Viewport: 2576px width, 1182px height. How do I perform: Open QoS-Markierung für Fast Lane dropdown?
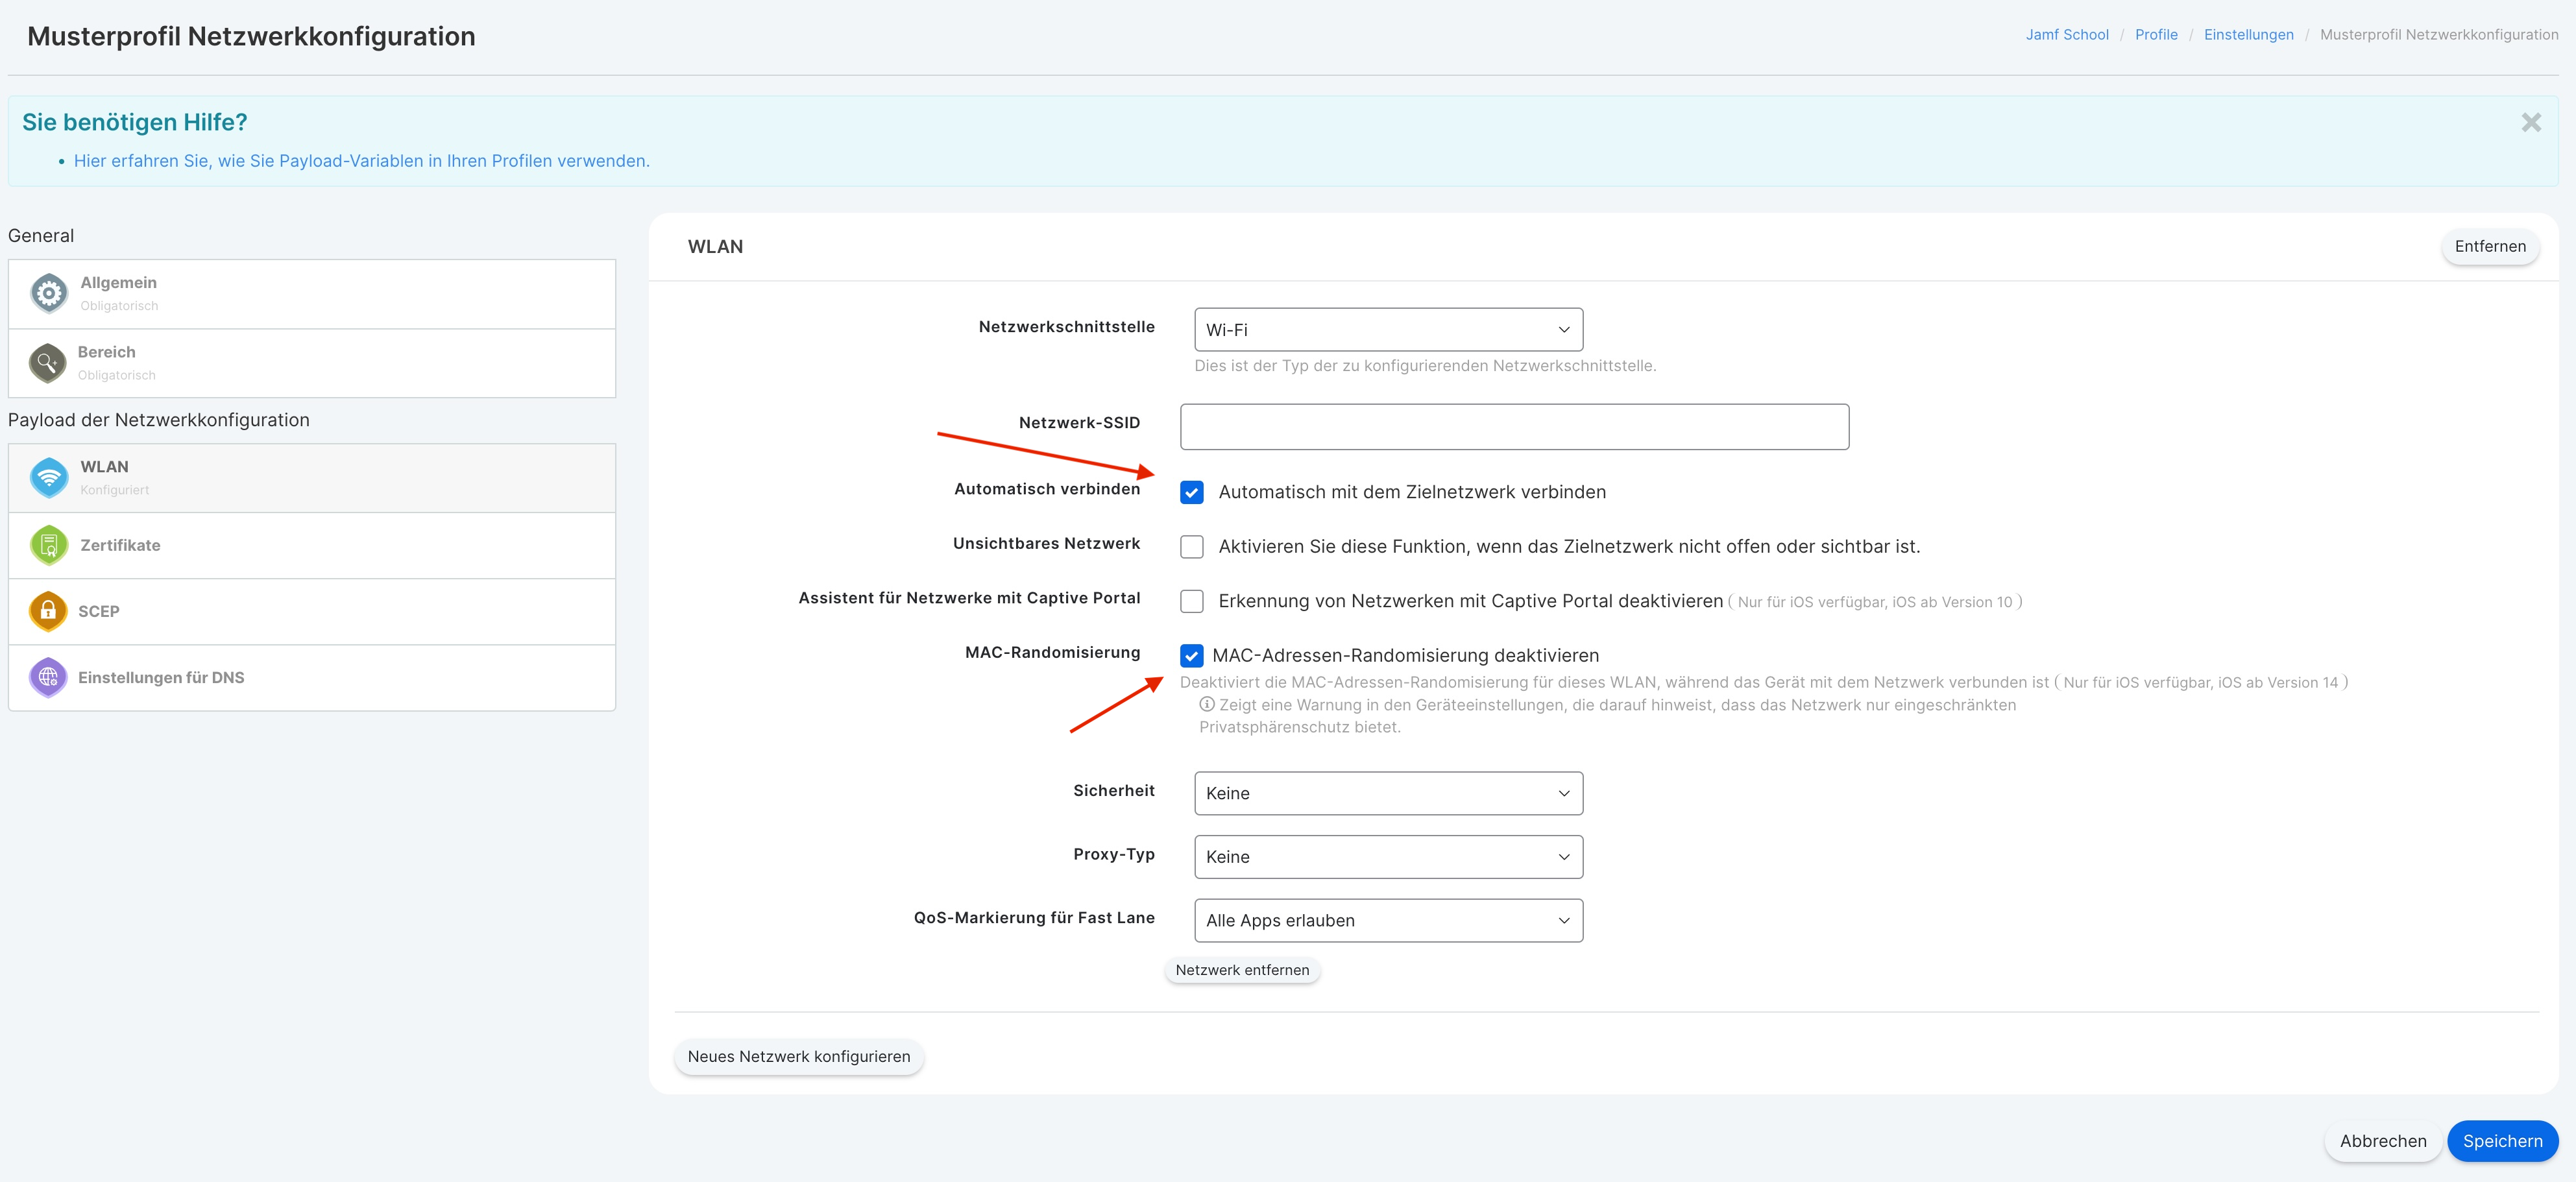1387,920
